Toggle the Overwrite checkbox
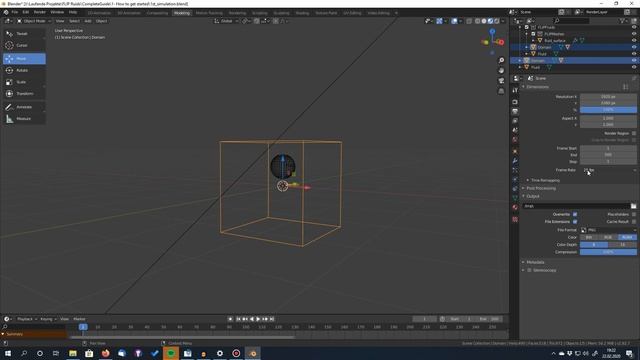The image size is (640, 360). (575, 214)
